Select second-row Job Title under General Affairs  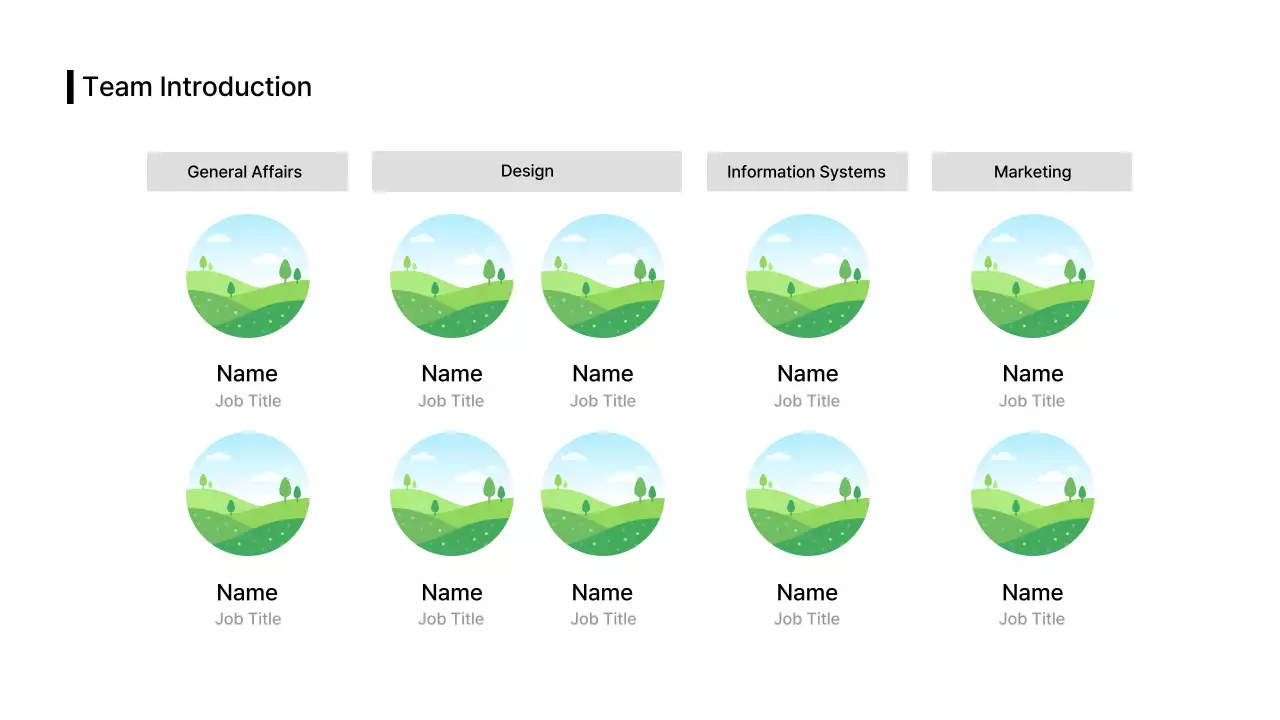tap(248, 619)
